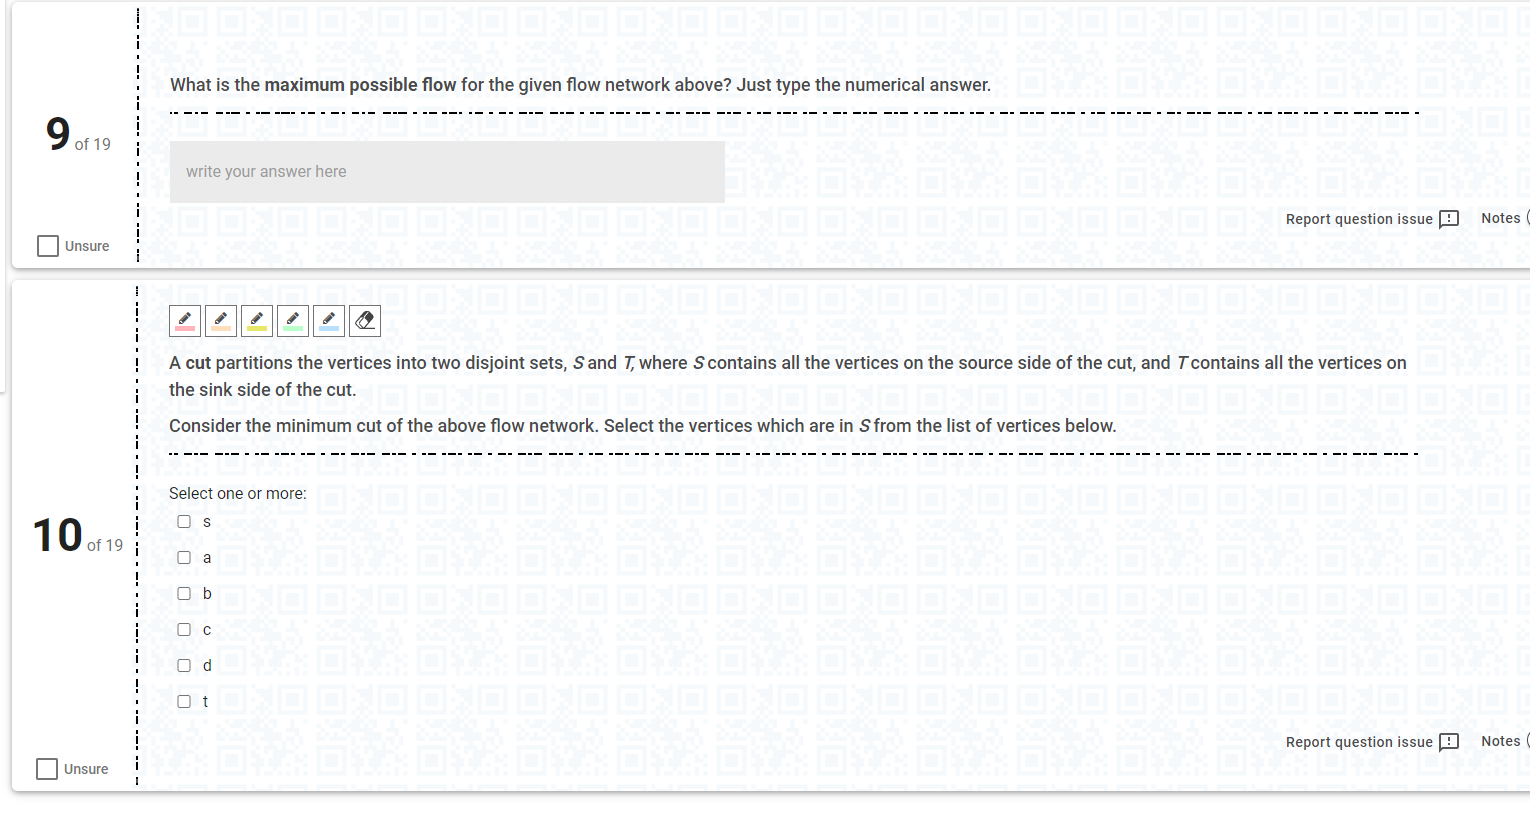Select the yellow highlighter pen
This screenshot has height=815, width=1530.
coord(256,320)
